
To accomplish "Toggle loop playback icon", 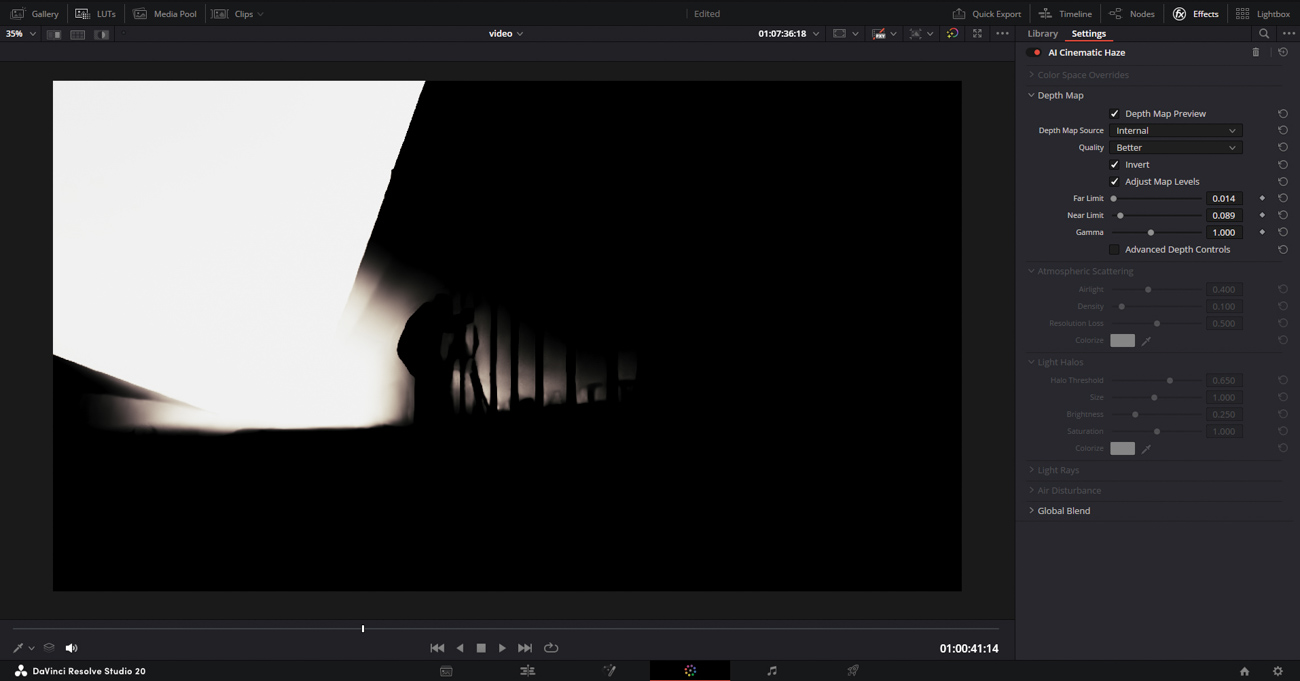I will click(551, 648).
